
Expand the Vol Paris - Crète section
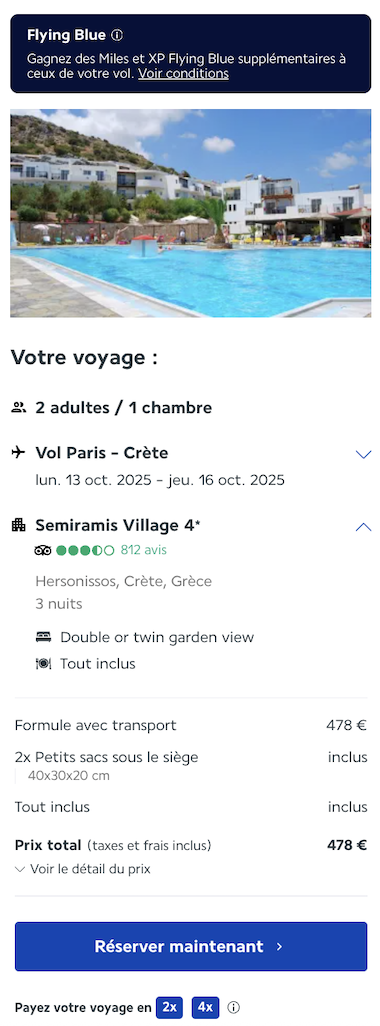[x=363, y=453]
